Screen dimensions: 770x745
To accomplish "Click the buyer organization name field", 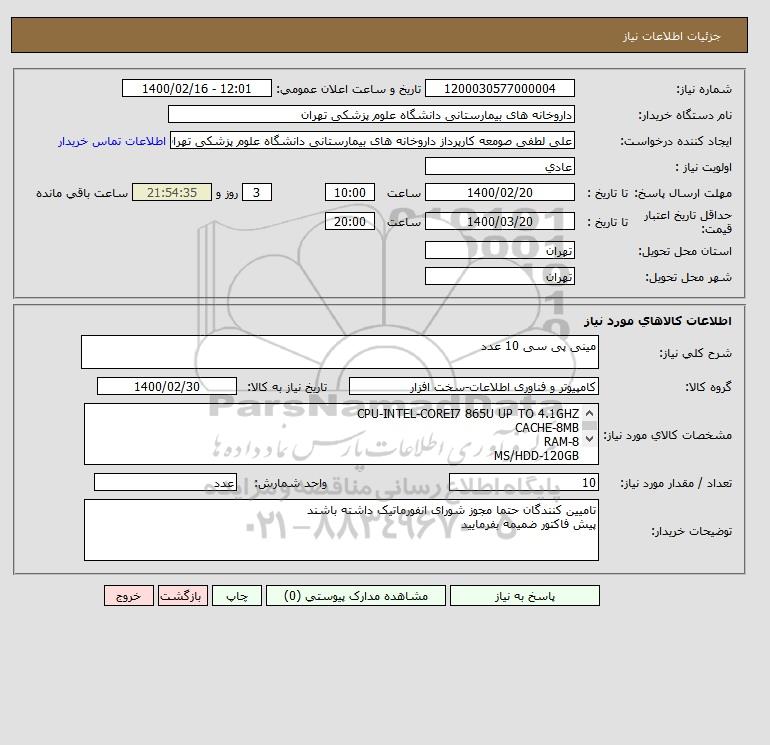I will (x=371, y=114).
